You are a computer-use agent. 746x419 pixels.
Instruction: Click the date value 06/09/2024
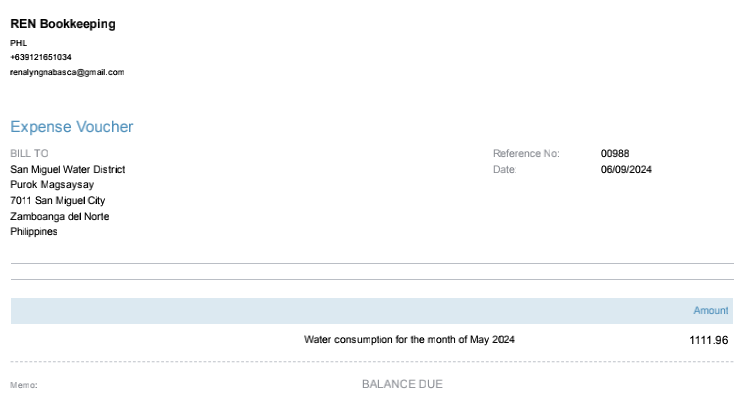(626, 169)
